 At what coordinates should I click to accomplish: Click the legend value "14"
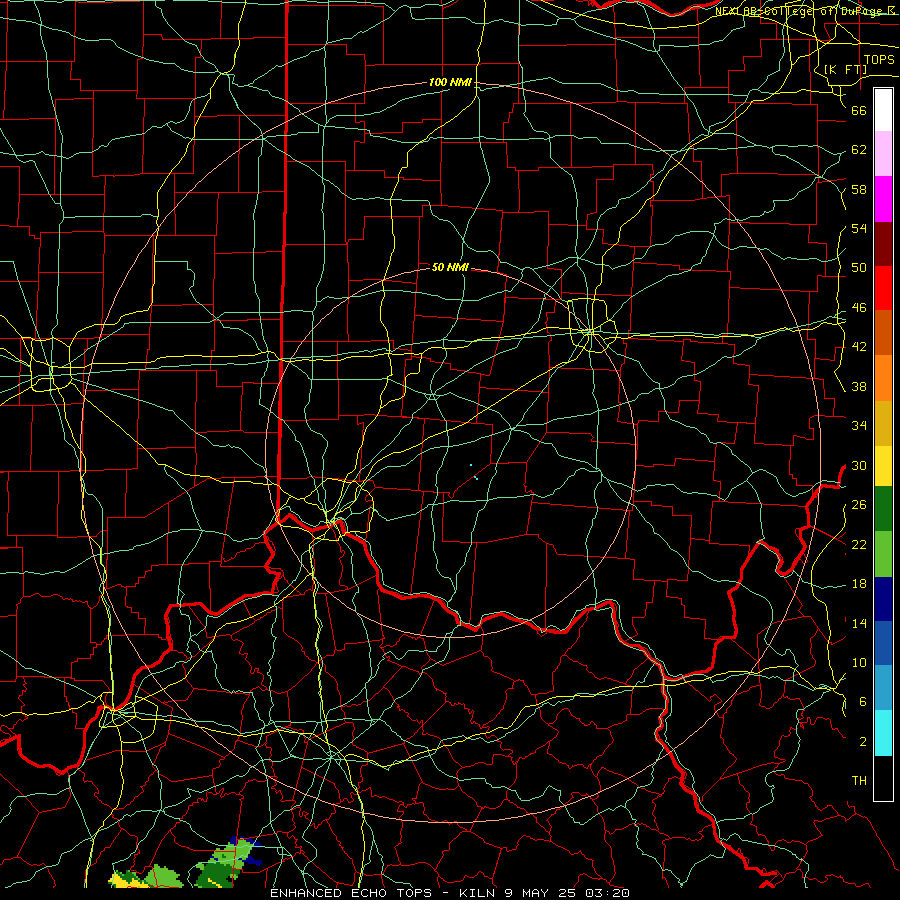[x=859, y=623]
